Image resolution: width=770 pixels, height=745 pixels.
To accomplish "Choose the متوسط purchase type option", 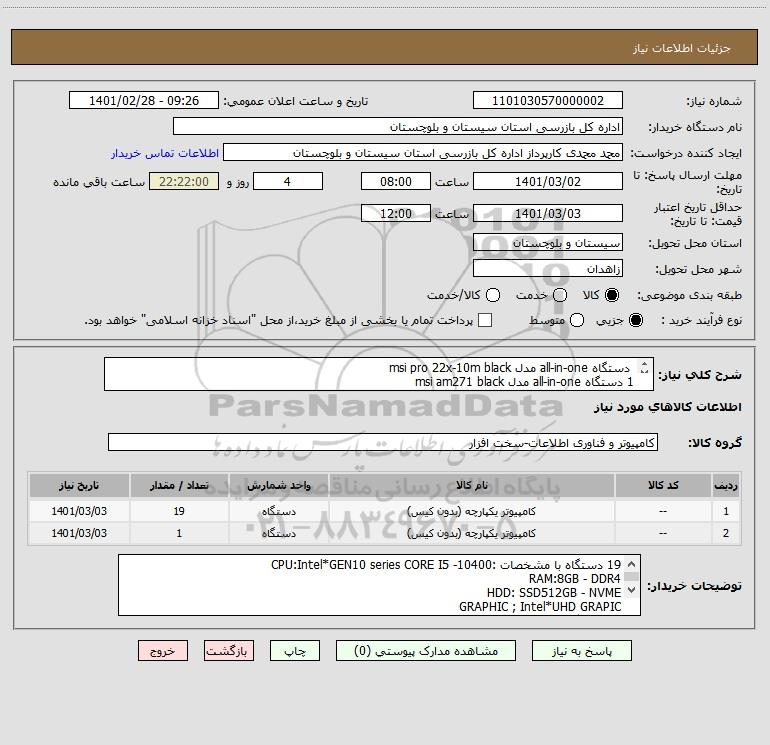I will tap(577, 320).
